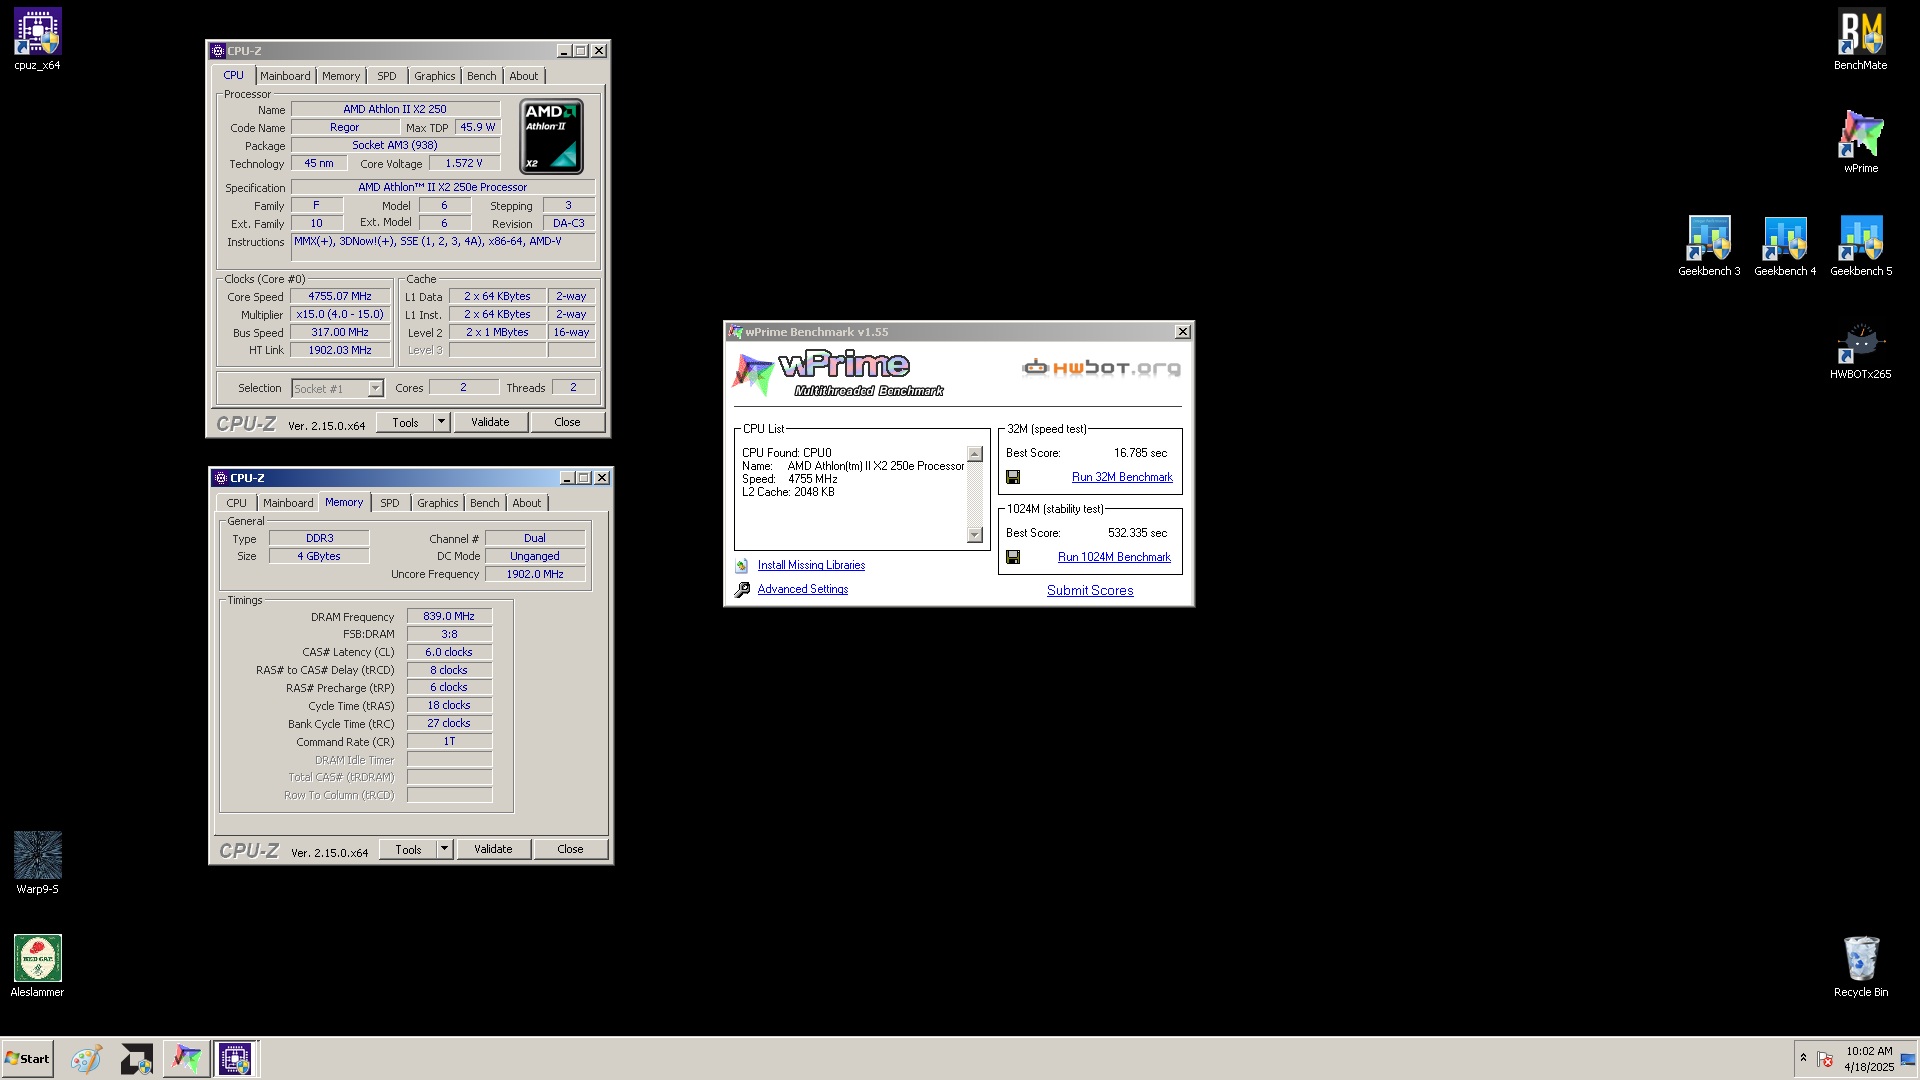Click Submit Scores link
Viewport: 1920px width, 1080px height.
coord(1090,591)
